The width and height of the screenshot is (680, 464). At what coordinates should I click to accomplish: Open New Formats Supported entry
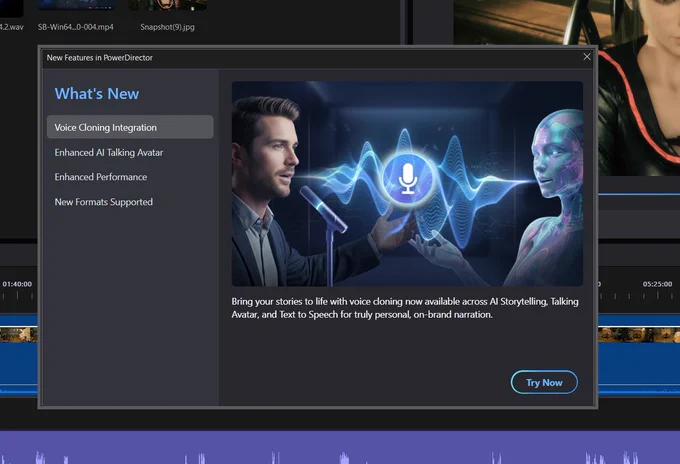coord(104,202)
